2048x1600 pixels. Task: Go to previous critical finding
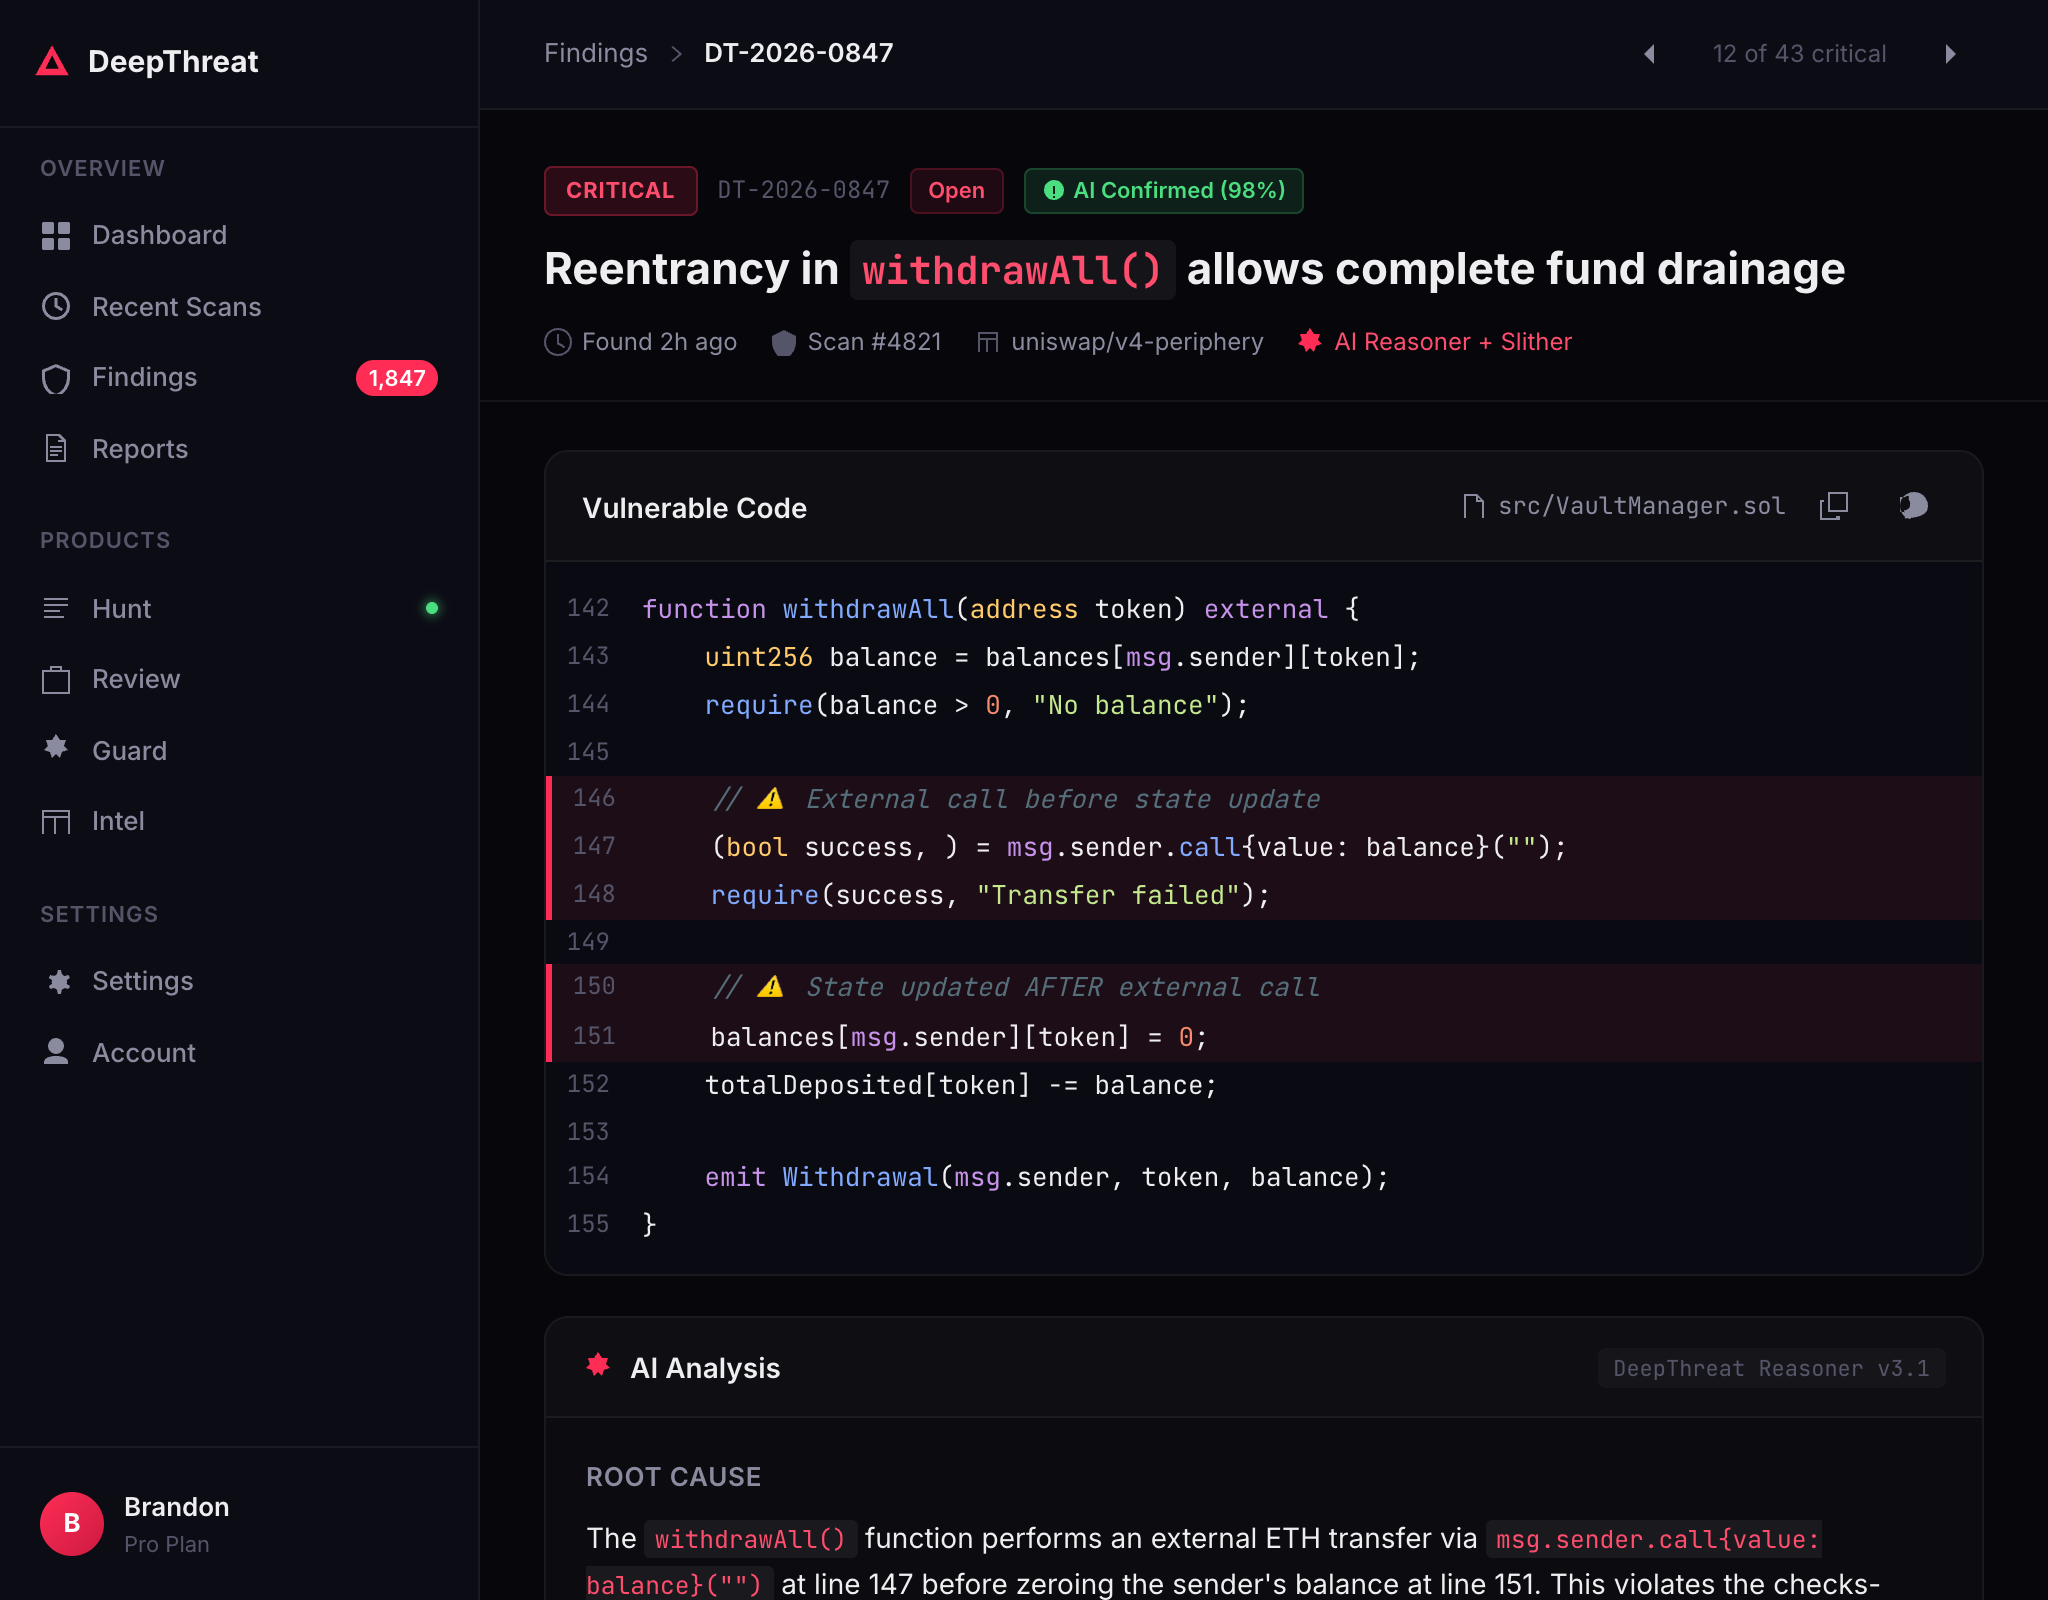point(1650,54)
